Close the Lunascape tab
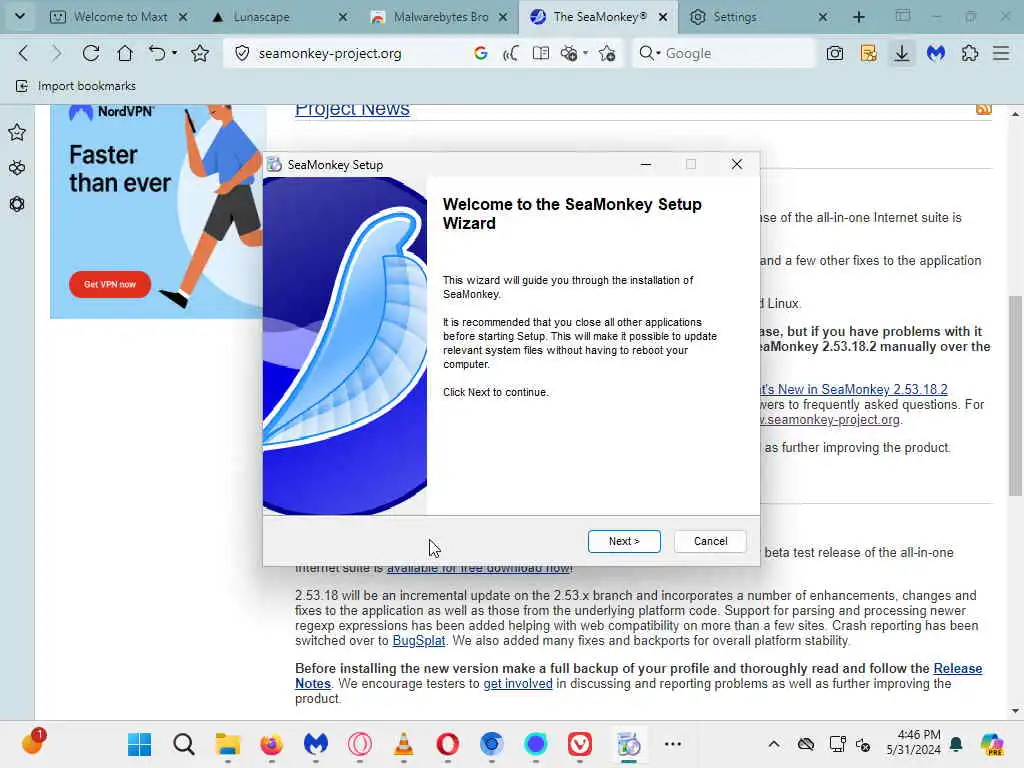The image size is (1024, 768). click(x=343, y=17)
